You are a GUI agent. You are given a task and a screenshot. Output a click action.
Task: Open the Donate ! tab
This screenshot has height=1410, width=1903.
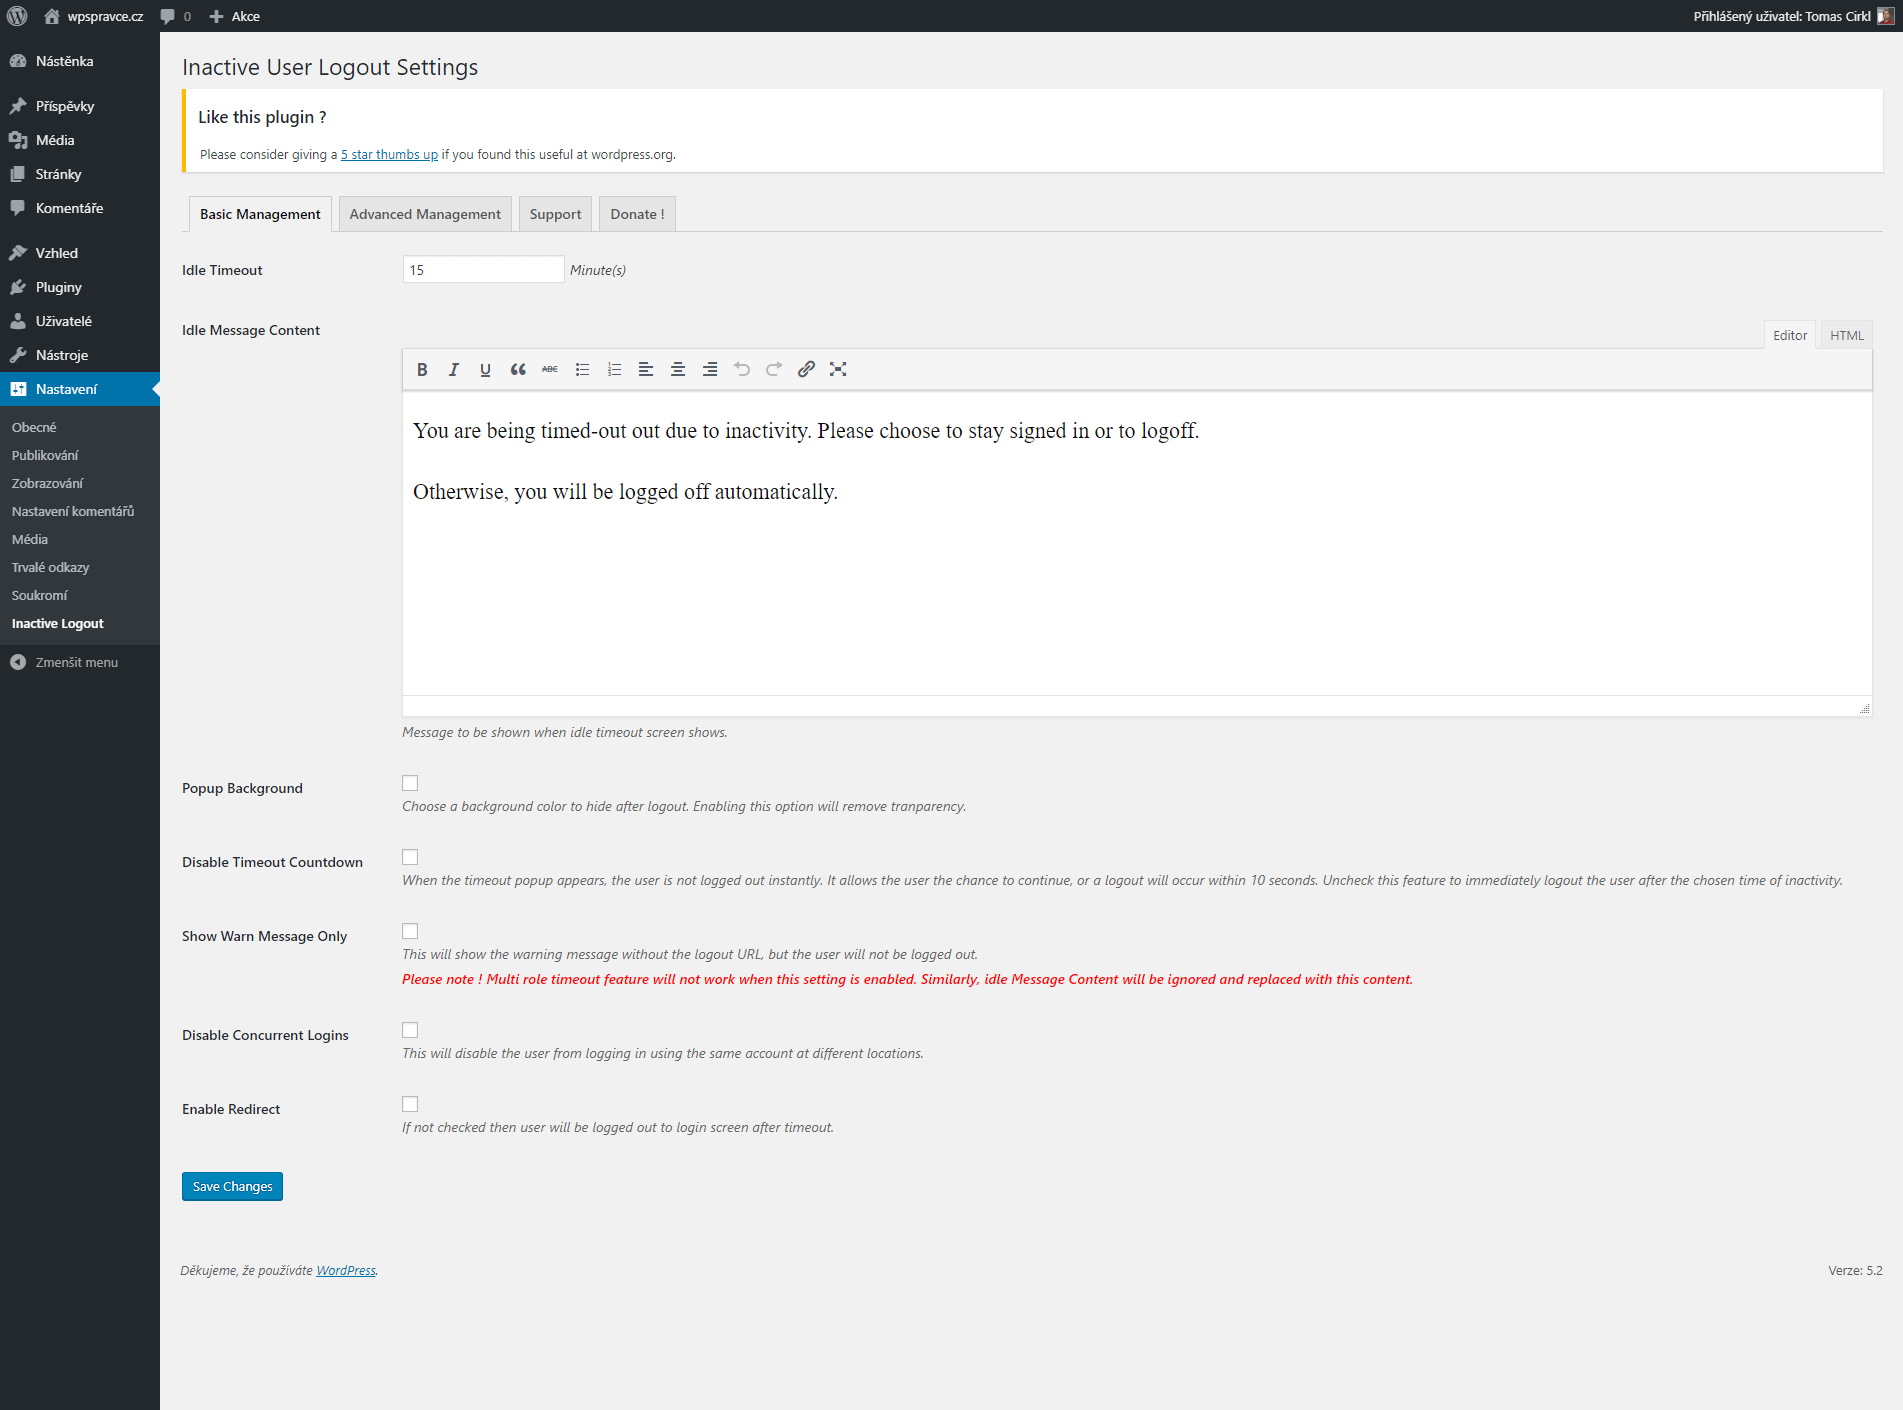click(637, 214)
